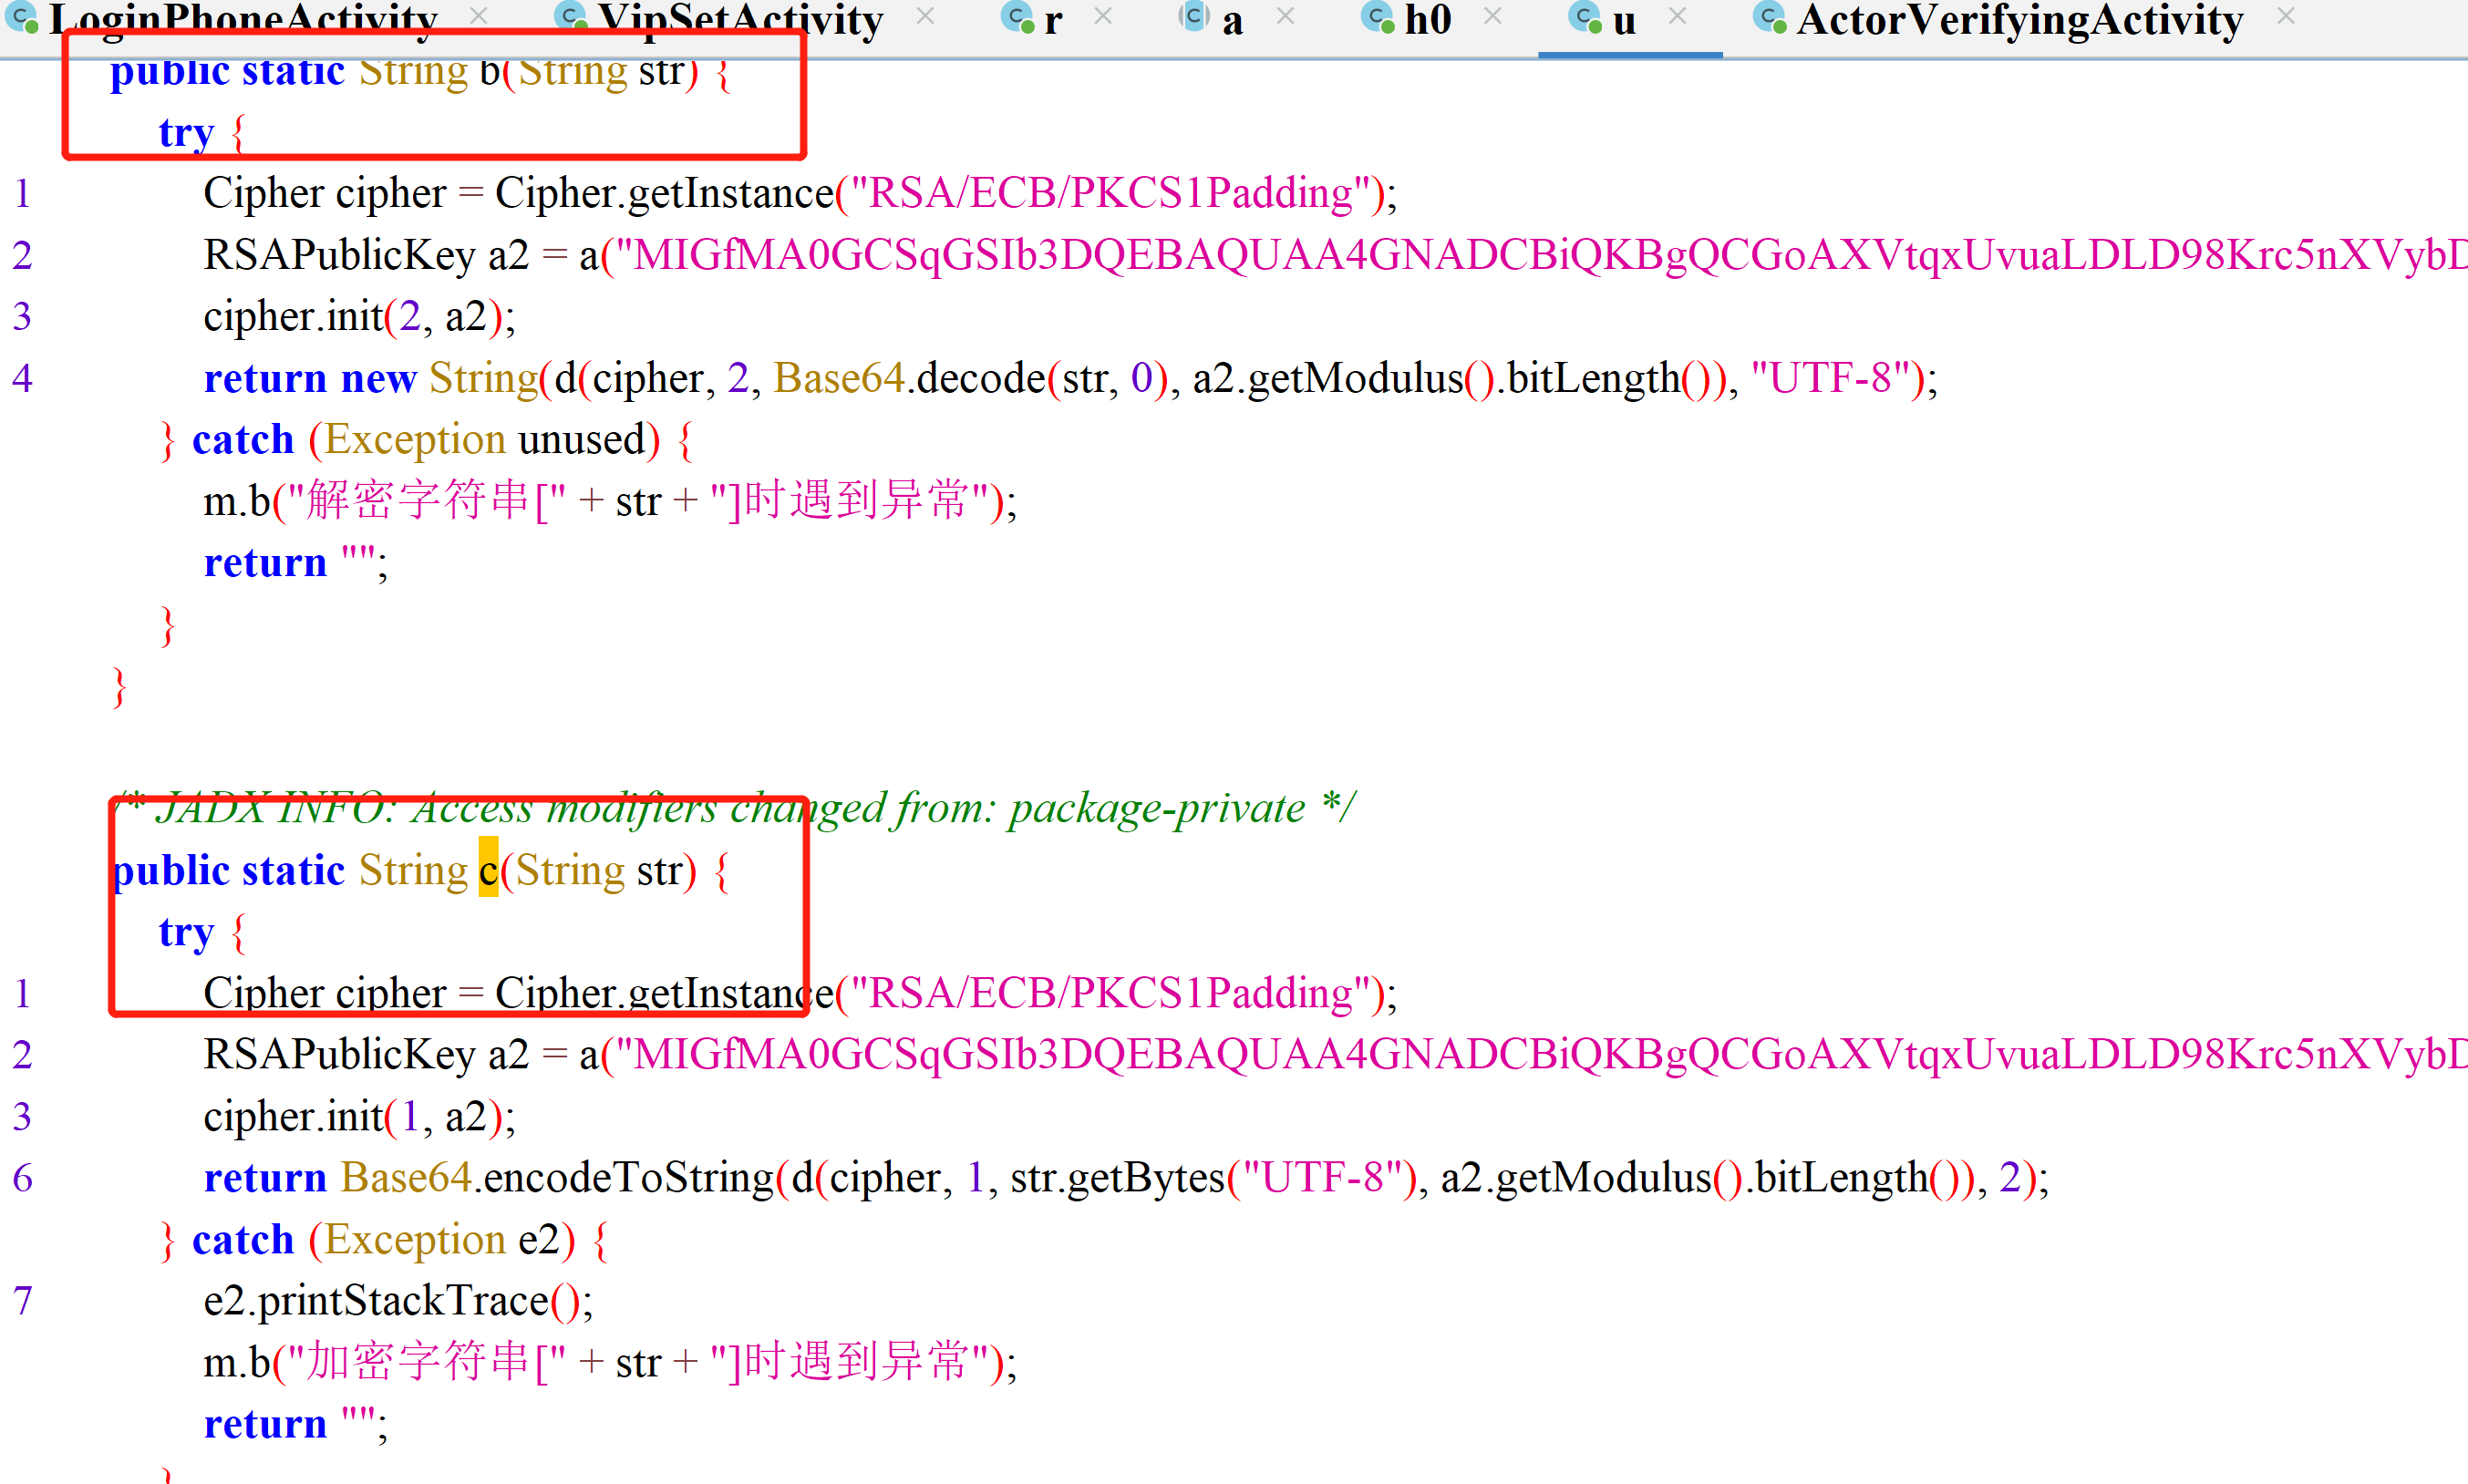Click catch (Exception e2) line
Image resolution: width=2468 pixels, height=1484 pixels.
tap(384, 1239)
